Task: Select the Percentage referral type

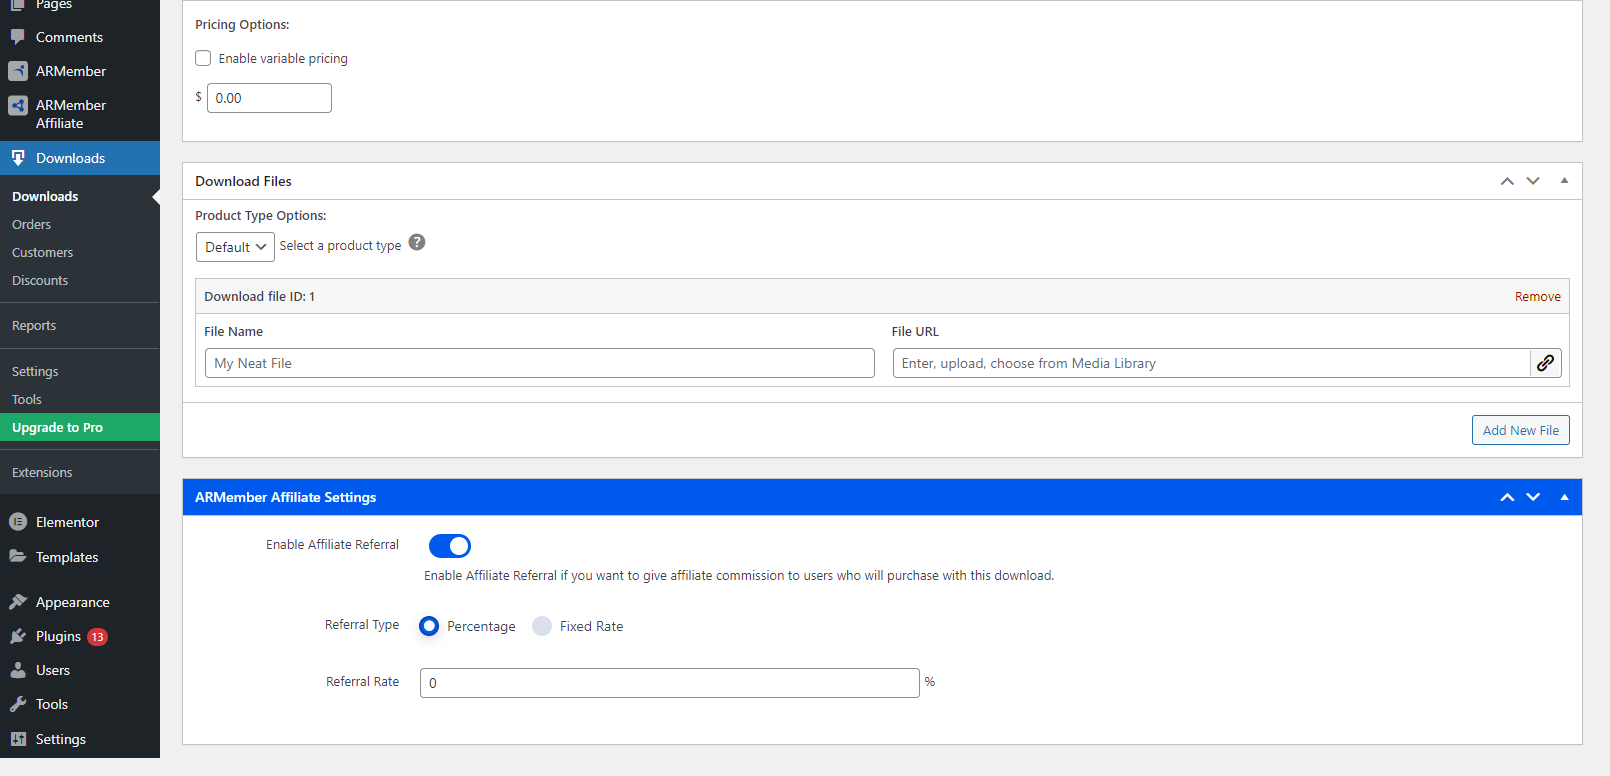Action: coord(429,626)
